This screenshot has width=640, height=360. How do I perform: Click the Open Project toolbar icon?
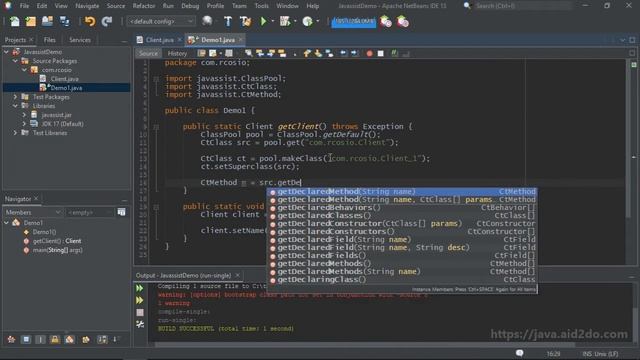(x=47, y=21)
